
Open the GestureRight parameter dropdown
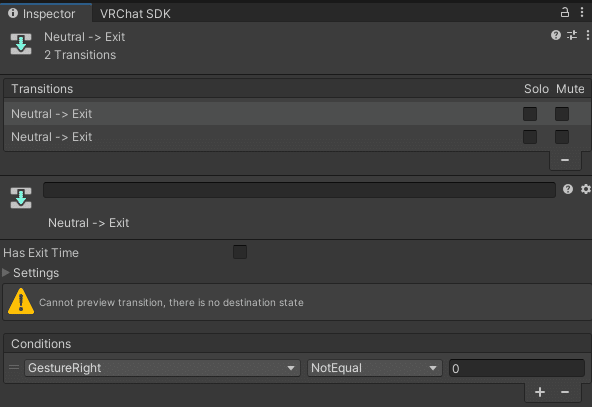tap(162, 368)
